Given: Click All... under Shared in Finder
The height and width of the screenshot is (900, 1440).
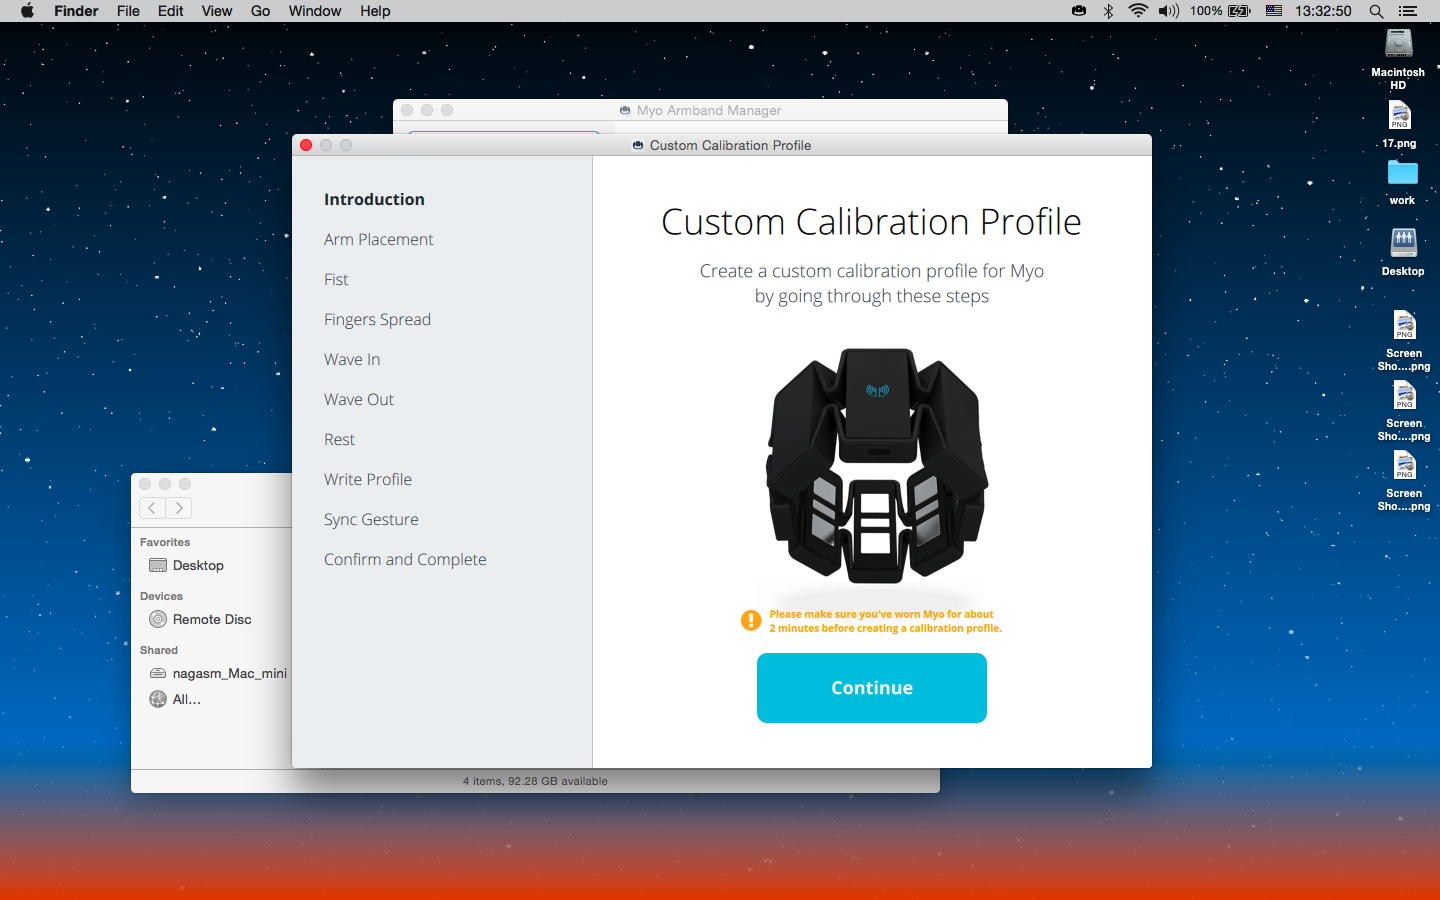Looking at the screenshot, I should (x=175, y=699).
